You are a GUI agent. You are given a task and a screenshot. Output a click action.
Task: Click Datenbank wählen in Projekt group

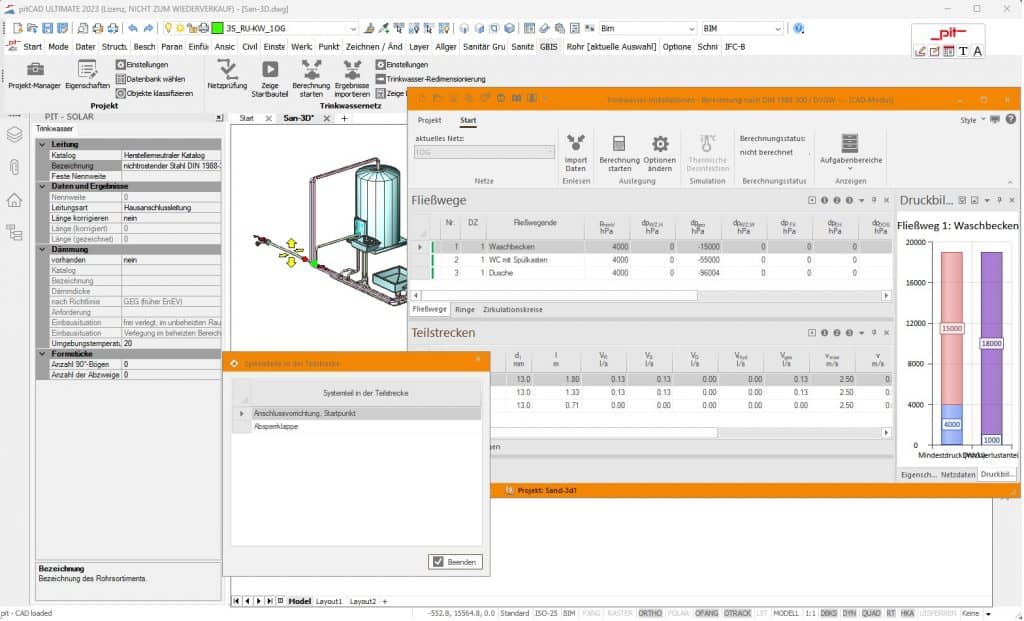pos(151,79)
